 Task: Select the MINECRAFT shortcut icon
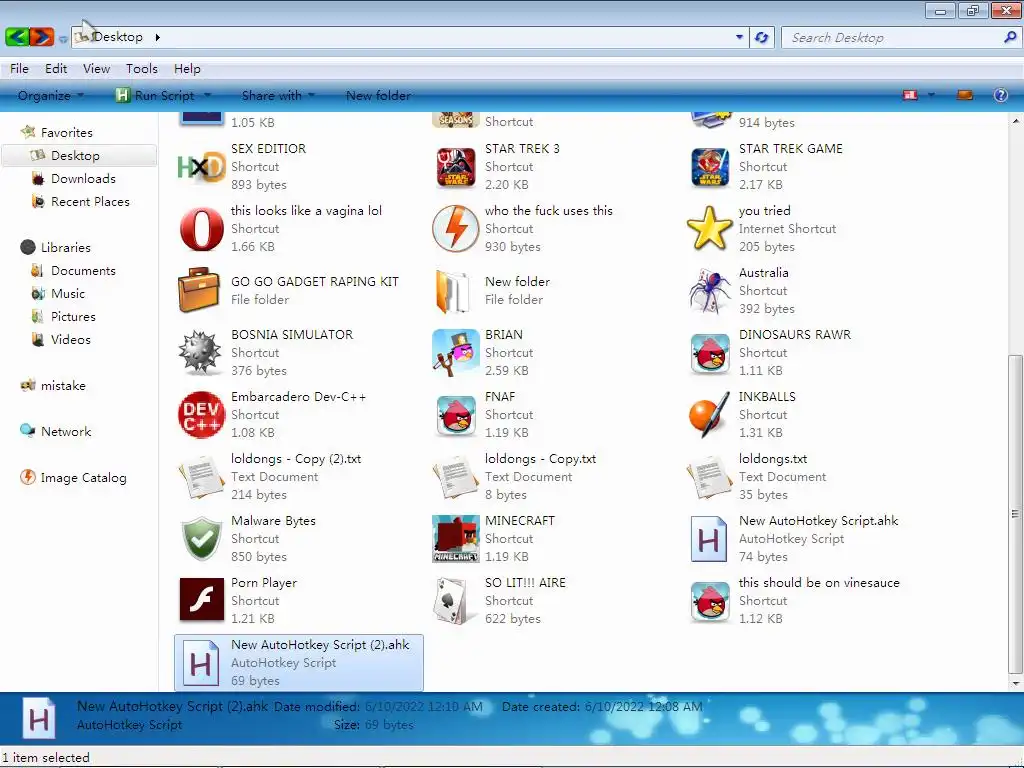point(456,539)
